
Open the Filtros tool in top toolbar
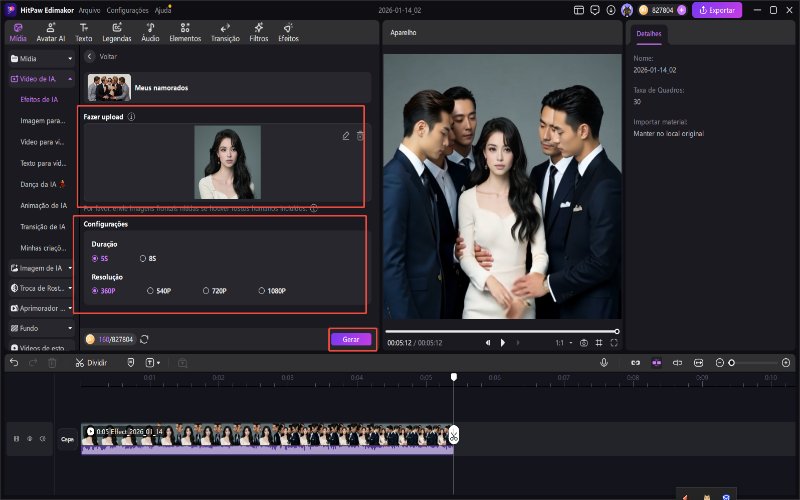coord(258,32)
